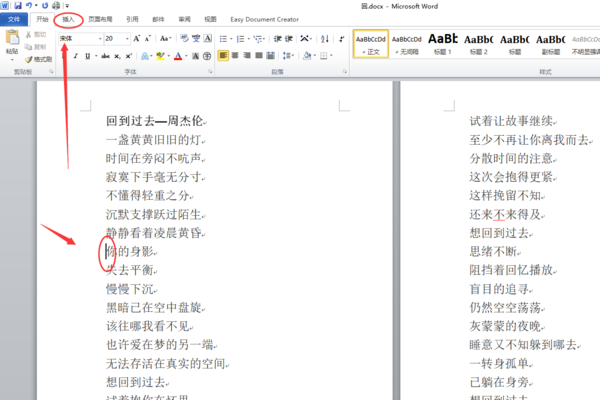600x400 pixels.
Task: Switch to the 开始 (Home) tab
Action: (42, 19)
